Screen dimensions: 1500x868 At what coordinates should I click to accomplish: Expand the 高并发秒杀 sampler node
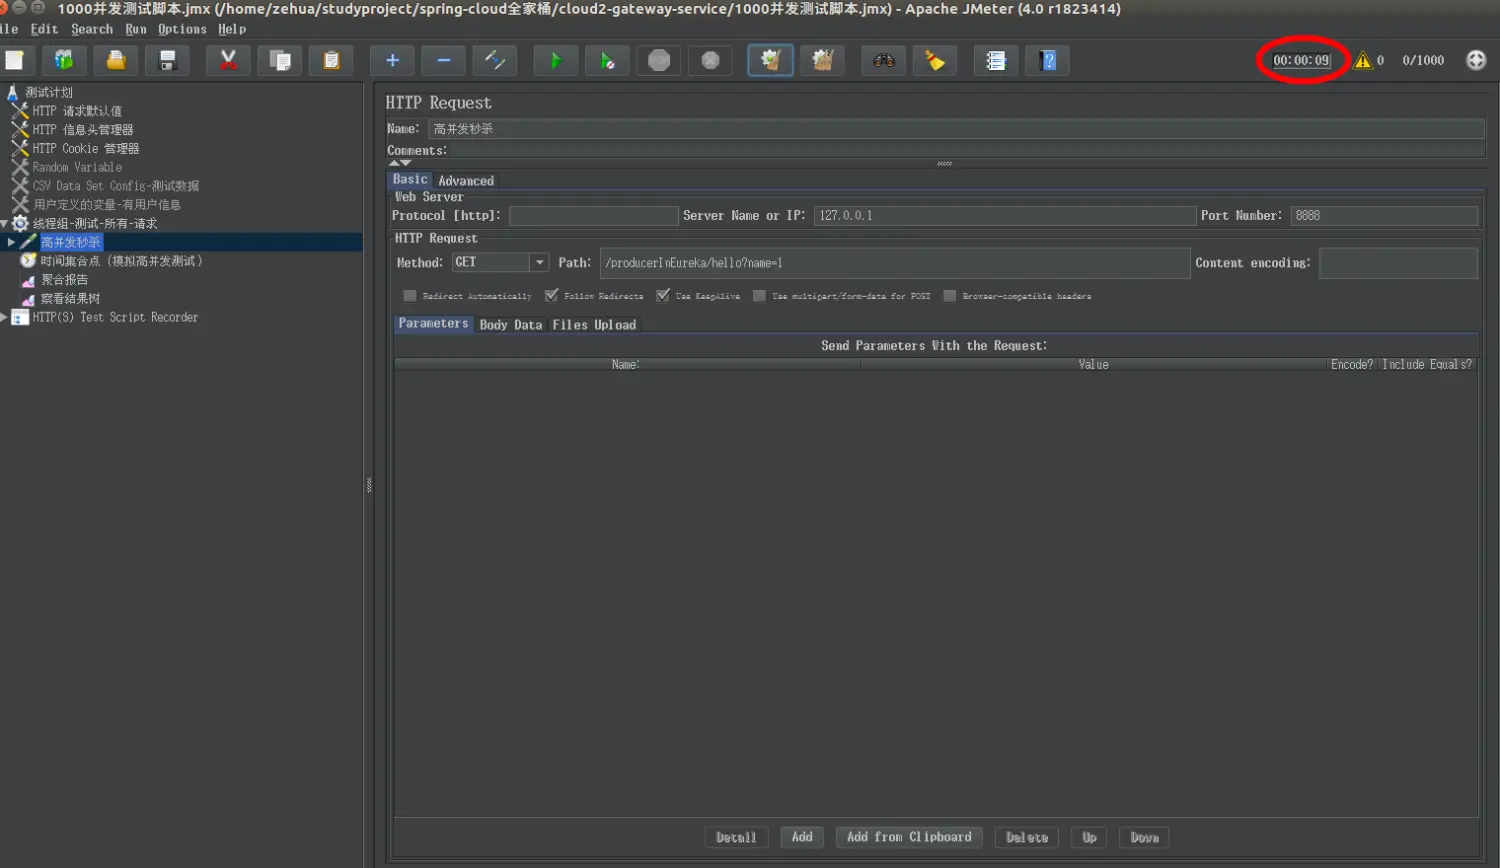click(x=11, y=242)
